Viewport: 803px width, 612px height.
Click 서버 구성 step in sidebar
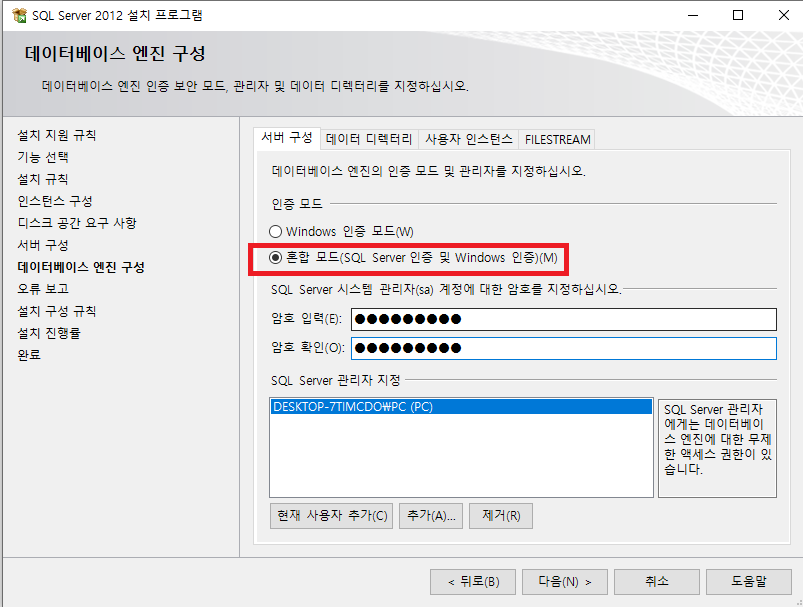[x=43, y=245]
